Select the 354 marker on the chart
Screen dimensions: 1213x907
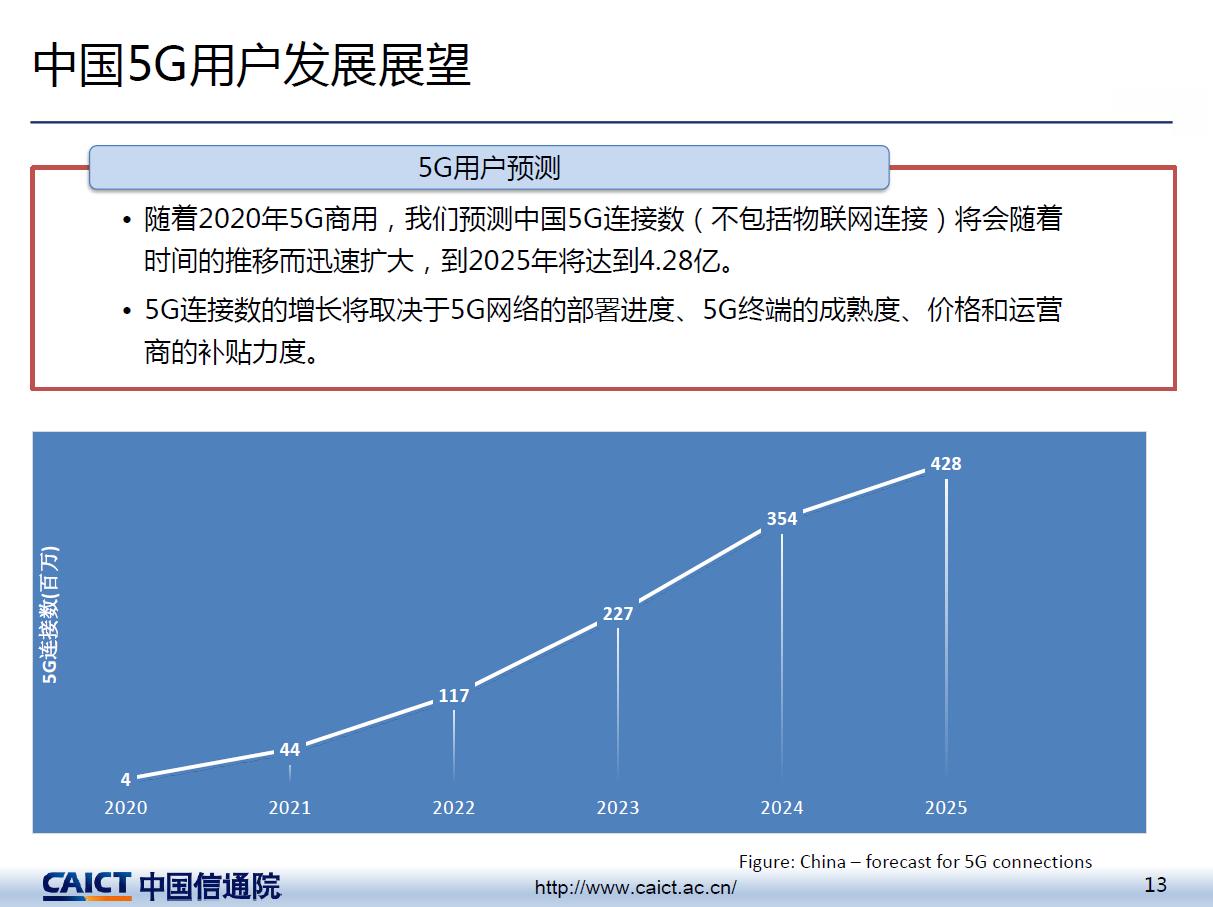780,519
